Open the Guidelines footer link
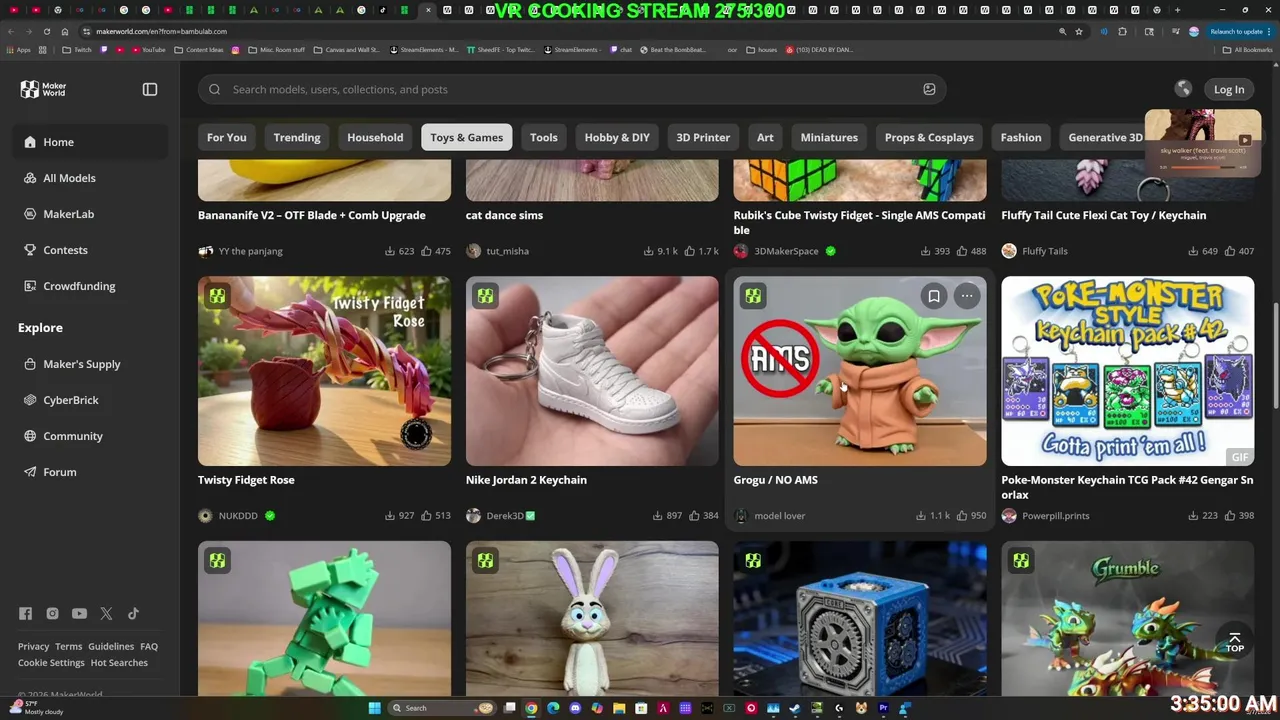This screenshot has width=1280, height=720. [x=111, y=646]
